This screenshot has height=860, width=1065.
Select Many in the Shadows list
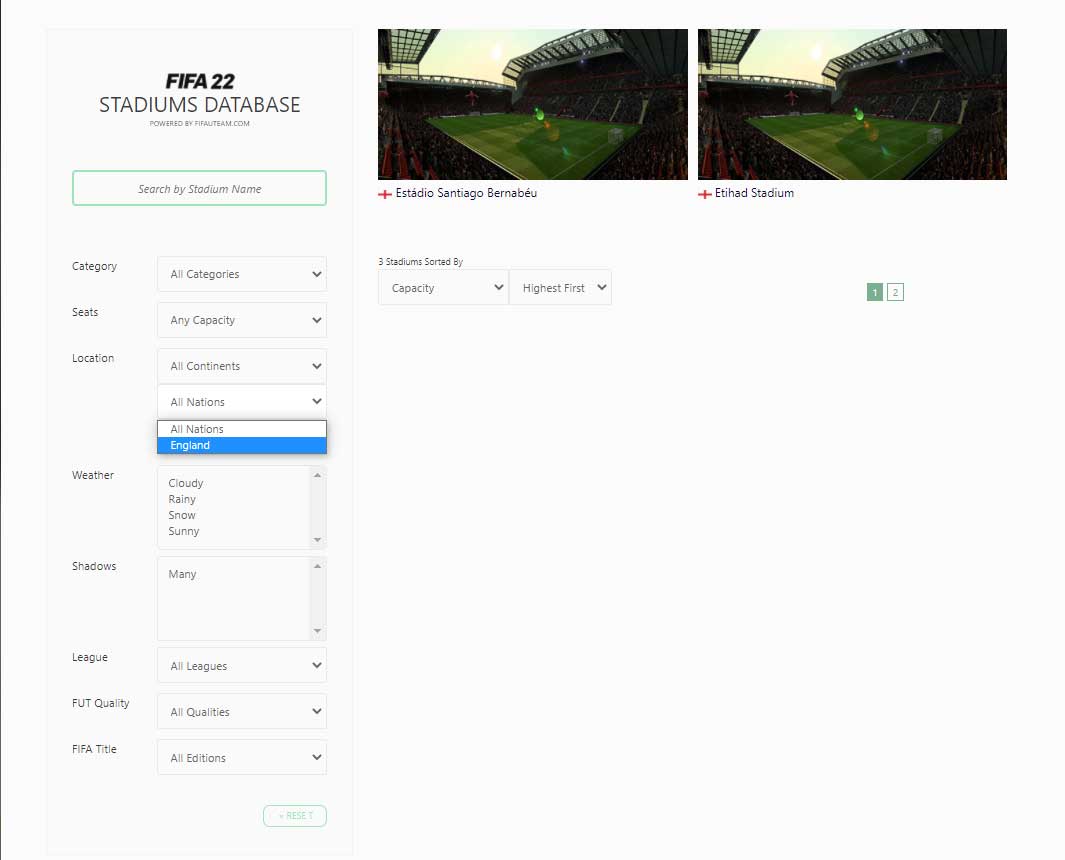tap(183, 574)
